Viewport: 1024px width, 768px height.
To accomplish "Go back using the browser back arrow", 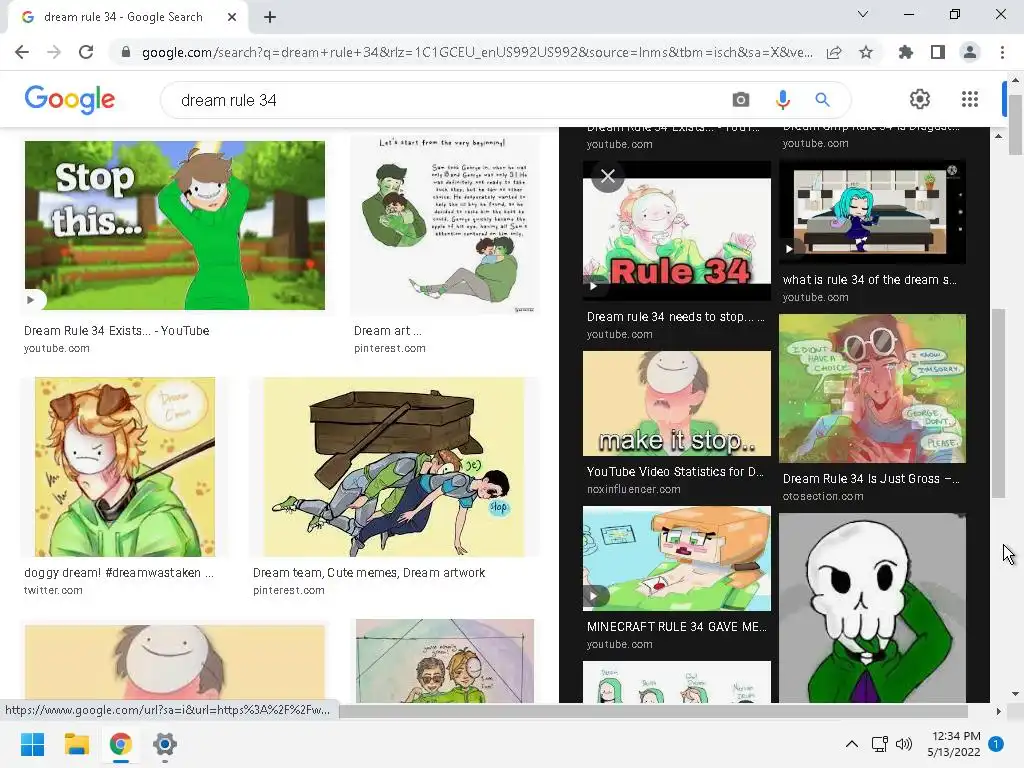I will tap(22, 52).
